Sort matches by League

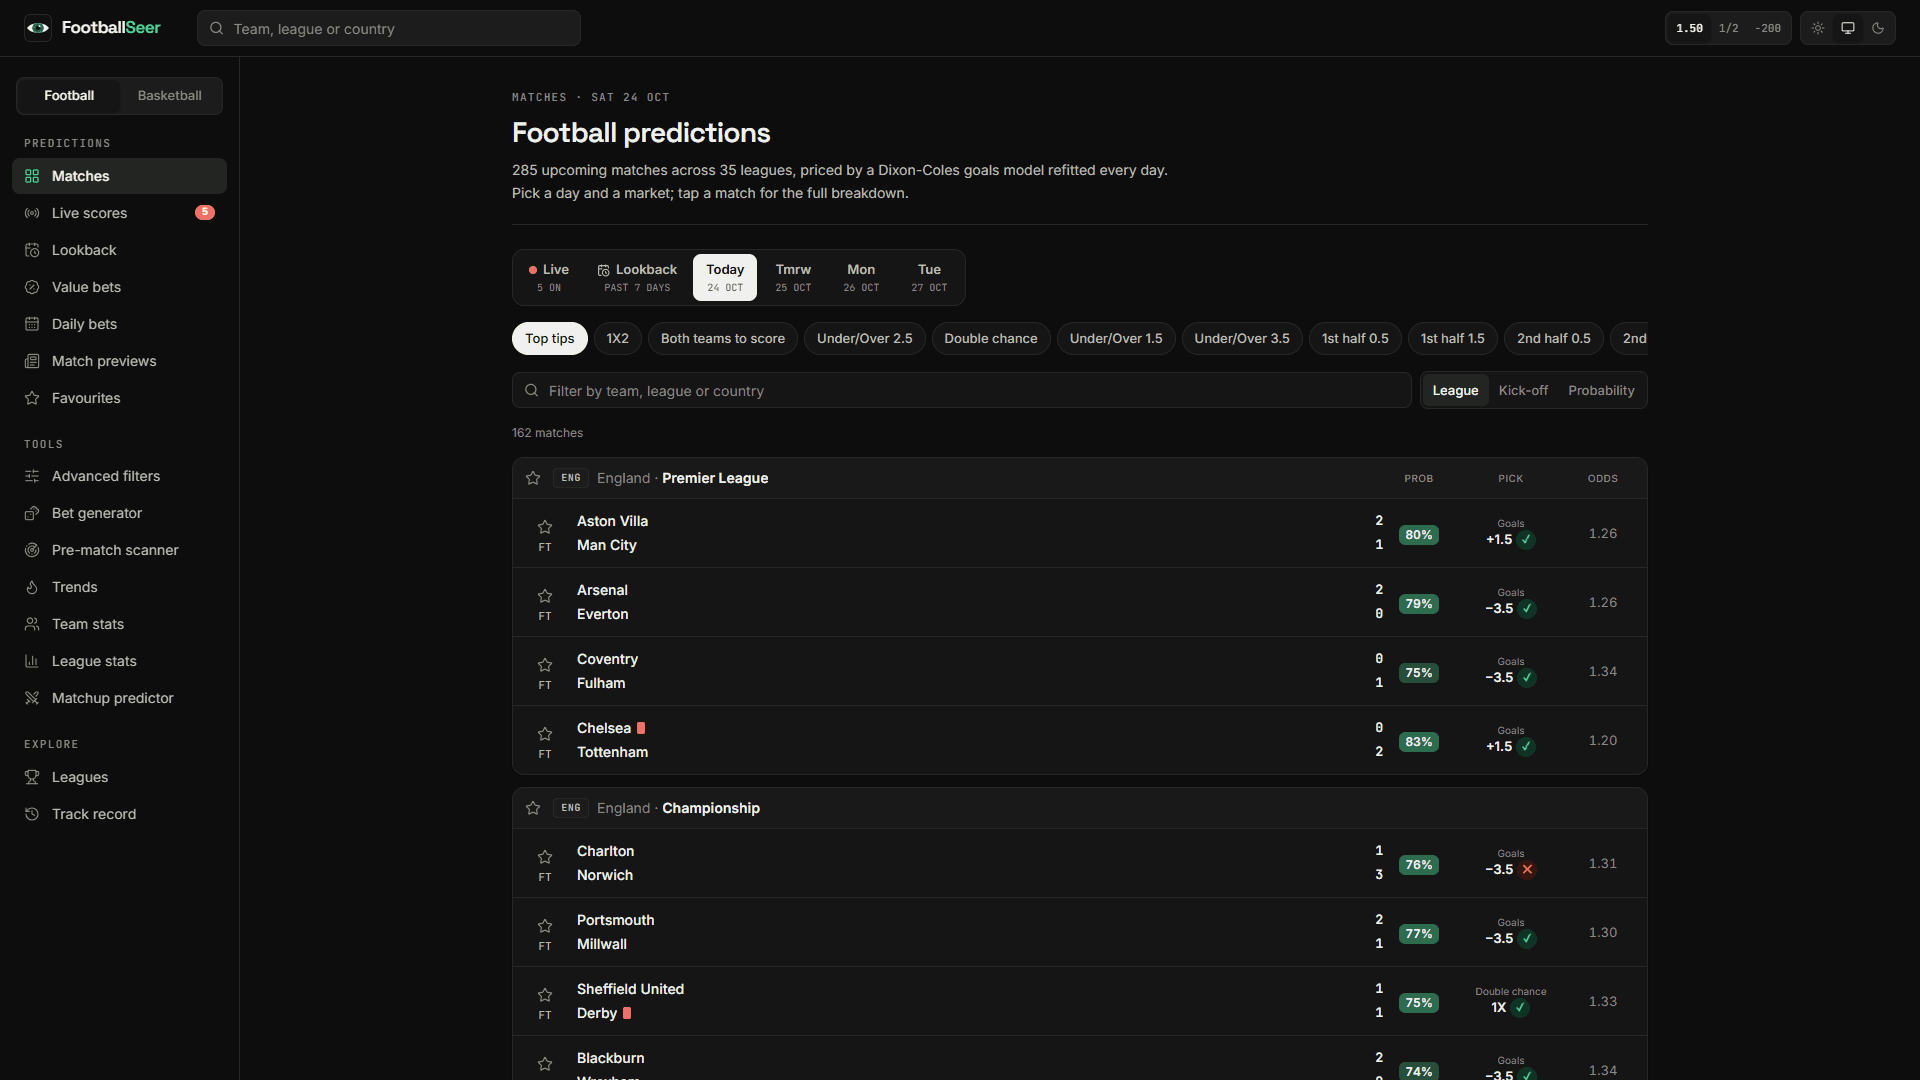(x=1455, y=391)
